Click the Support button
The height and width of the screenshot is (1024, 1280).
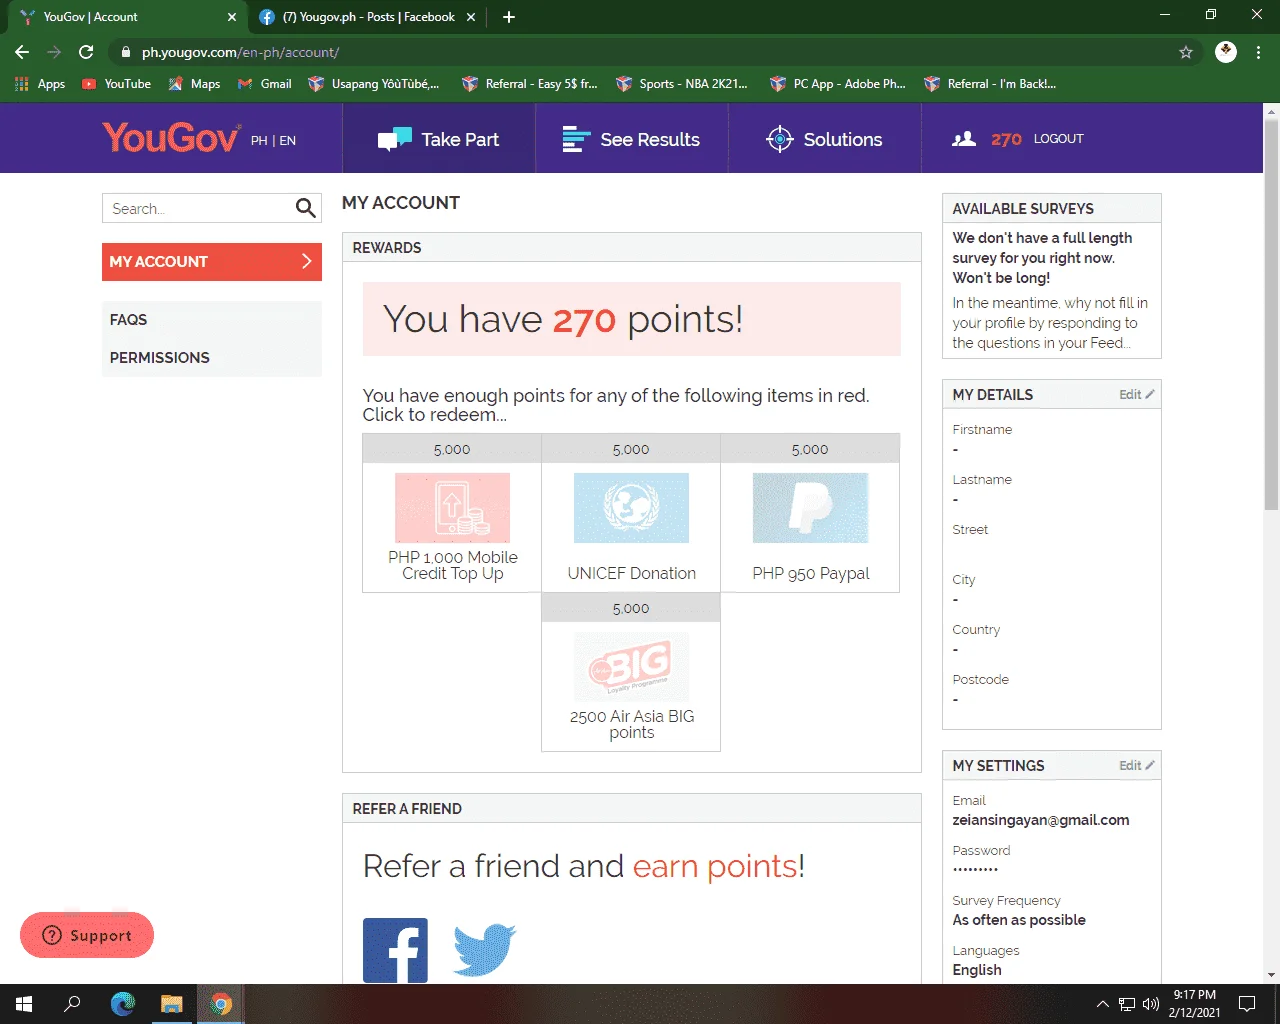tap(87, 935)
